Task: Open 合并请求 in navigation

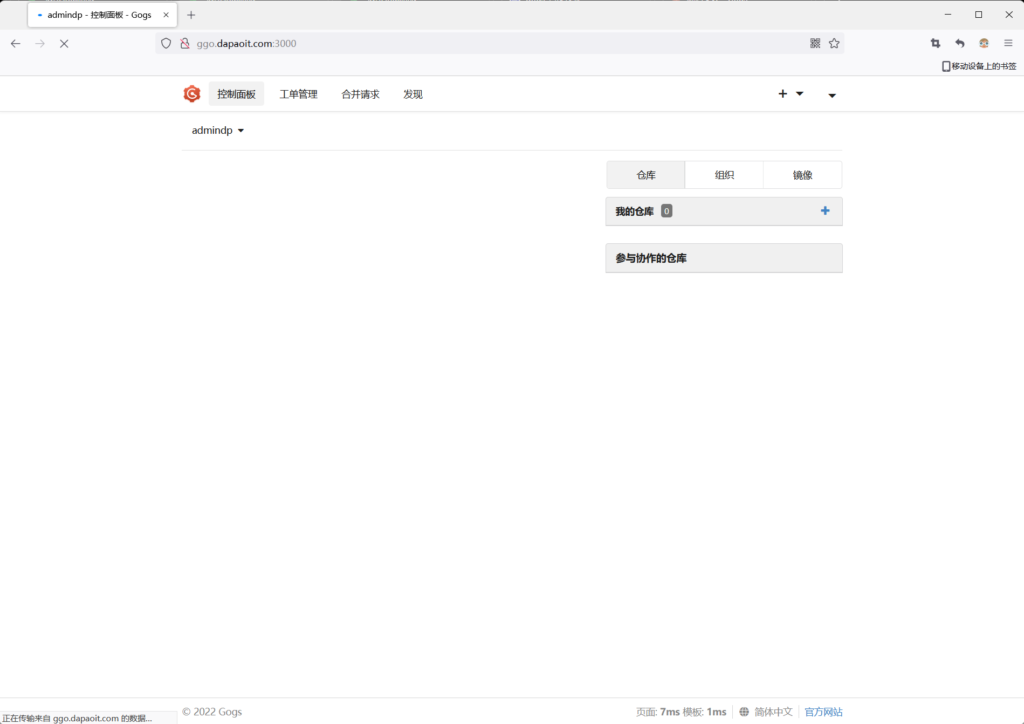Action: pos(360,94)
